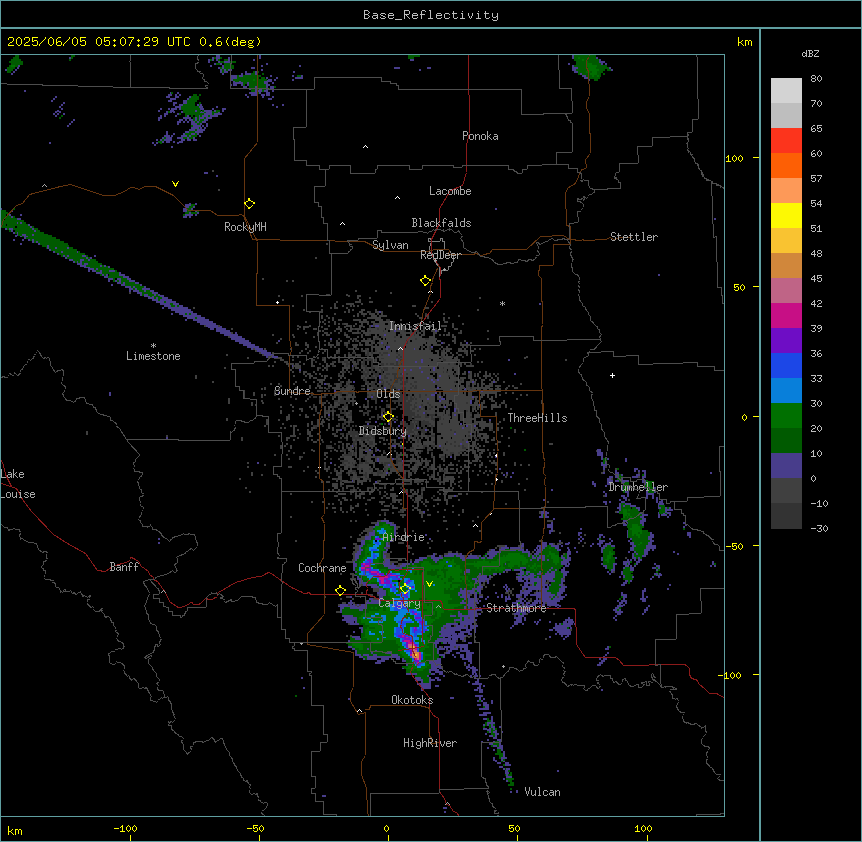Click the yellow V marker northwest of RockyMH

pos(175,184)
